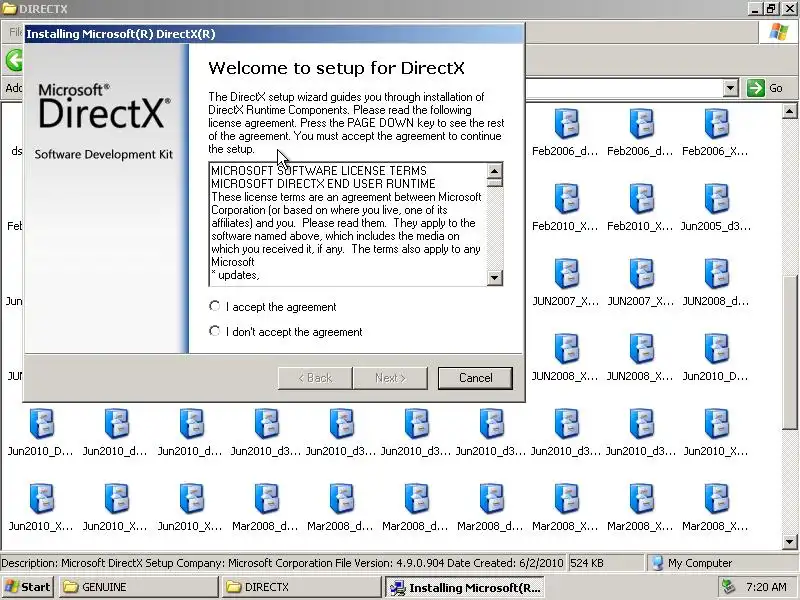The height and width of the screenshot is (600, 800).
Task: Click the Microsoft DirectX logo in the setup dialog
Action: click(x=104, y=106)
